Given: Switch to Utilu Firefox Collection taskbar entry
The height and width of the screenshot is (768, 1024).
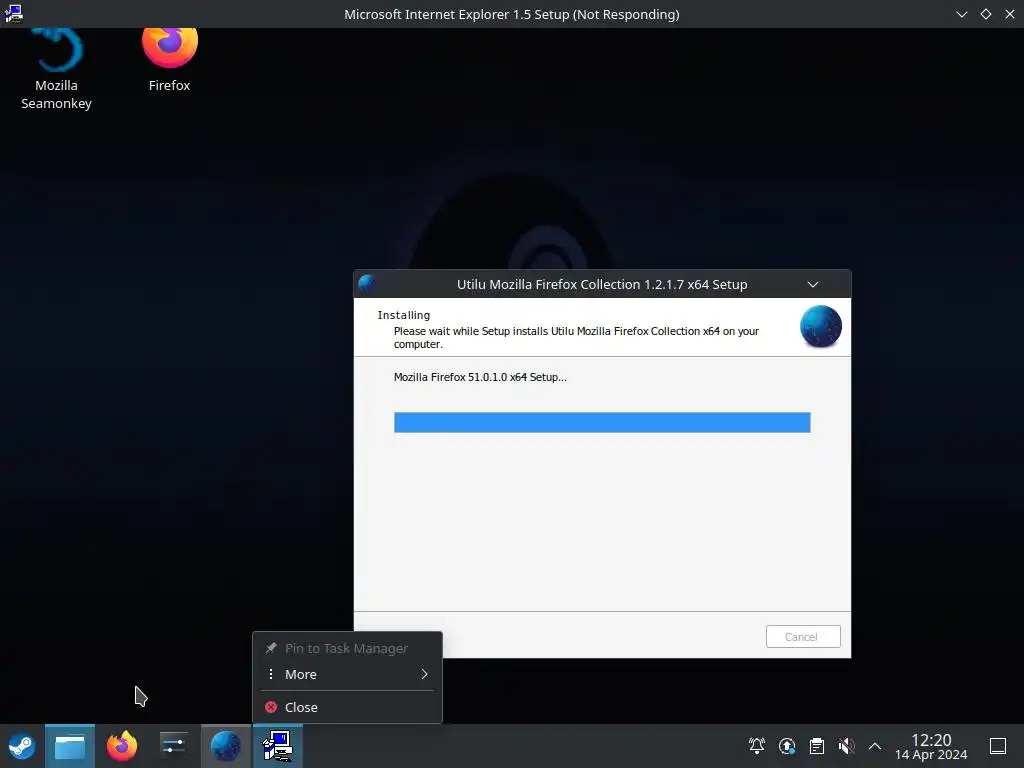Looking at the screenshot, I should coord(226,746).
